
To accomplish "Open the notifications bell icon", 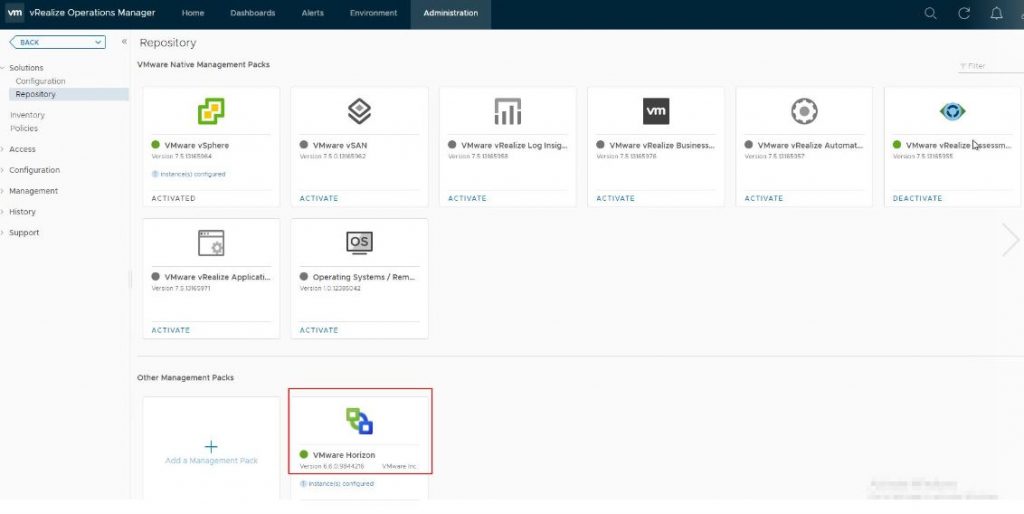I will click(x=997, y=13).
